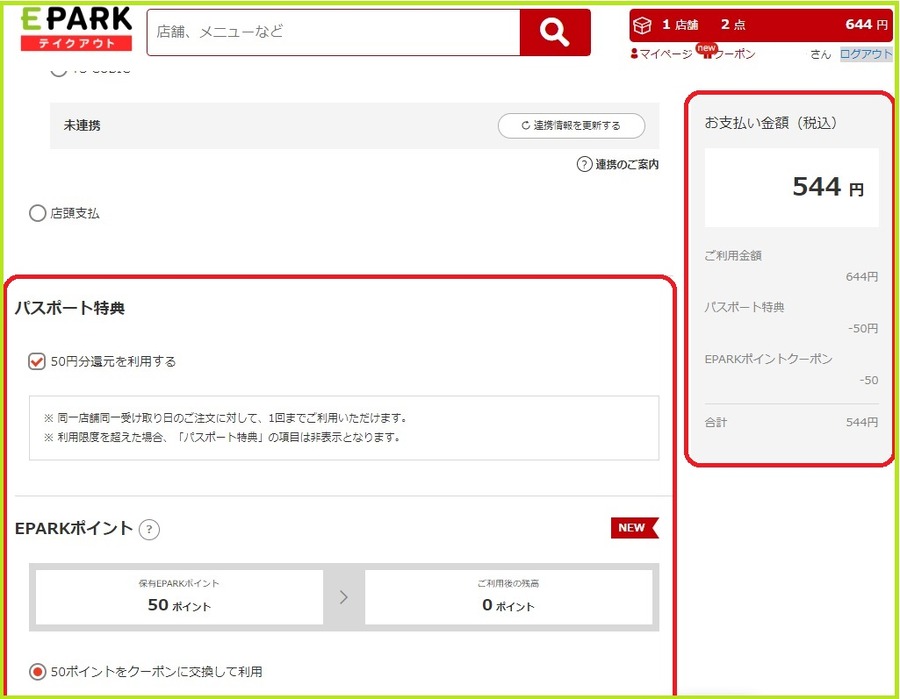Open the cart box icon
The width and height of the screenshot is (900, 699).
pyautogui.click(x=642, y=25)
